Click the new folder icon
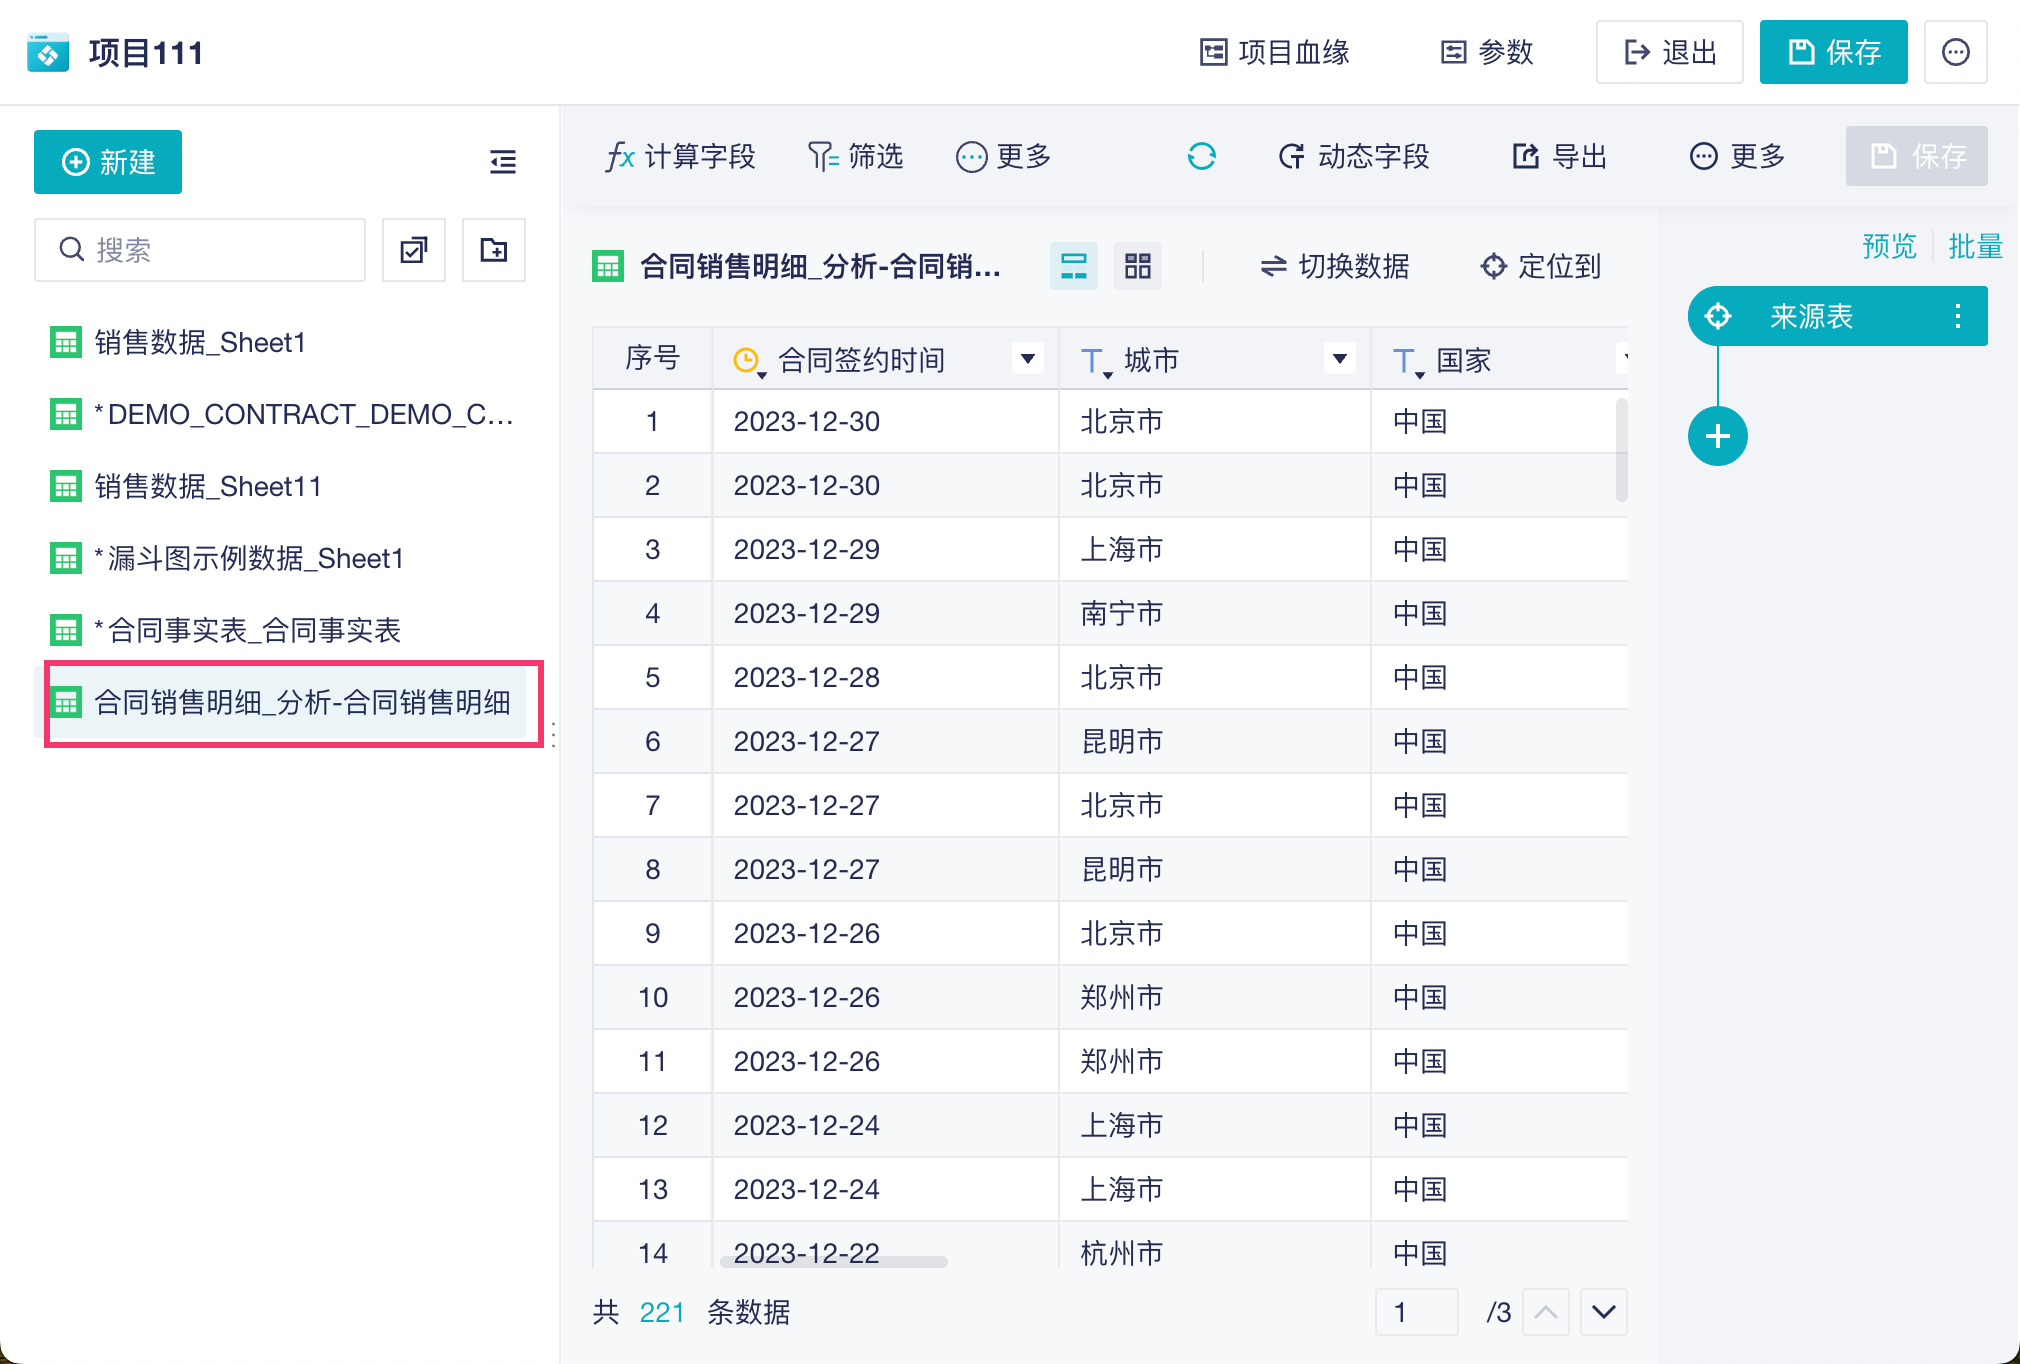 493,250
